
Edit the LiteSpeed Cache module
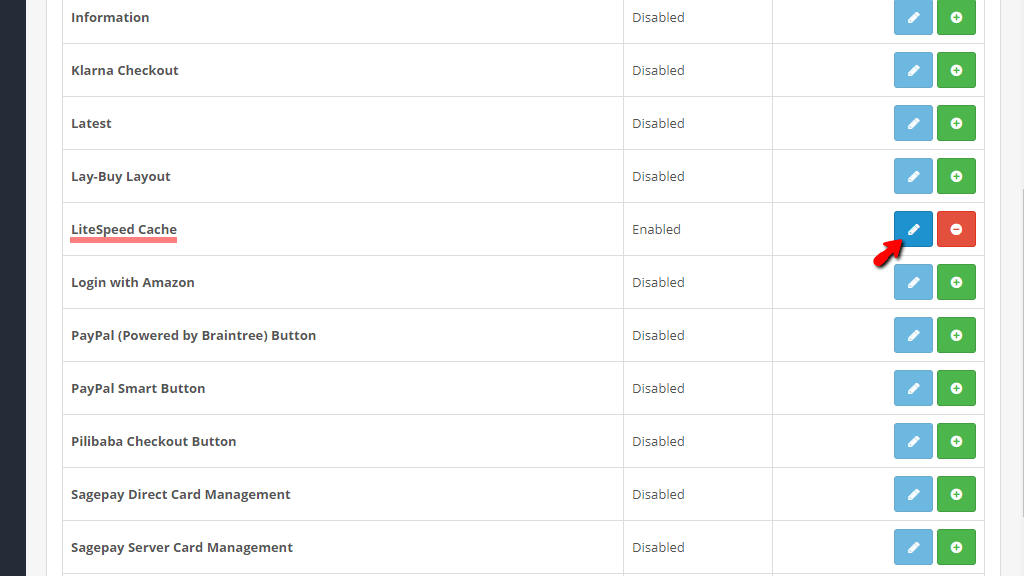(x=913, y=229)
